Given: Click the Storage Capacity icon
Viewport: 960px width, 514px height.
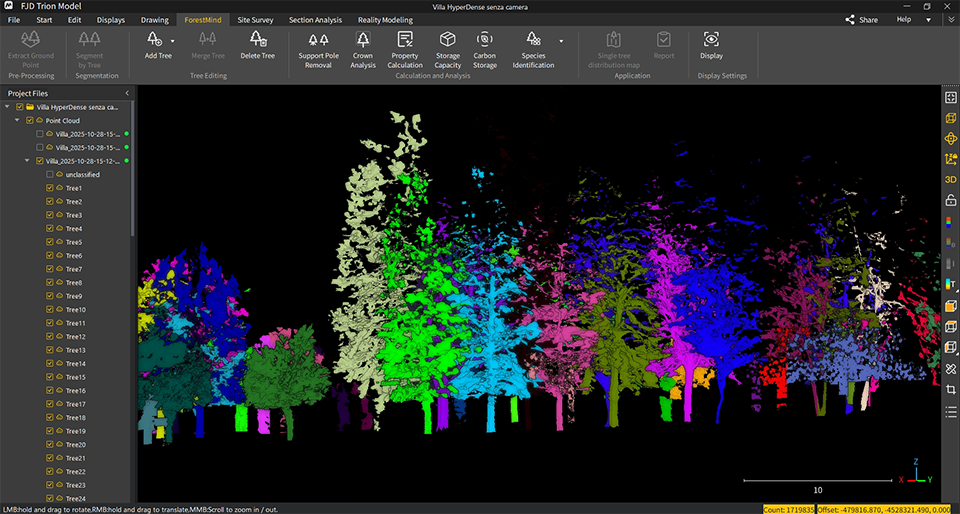Looking at the screenshot, I should pyautogui.click(x=448, y=40).
